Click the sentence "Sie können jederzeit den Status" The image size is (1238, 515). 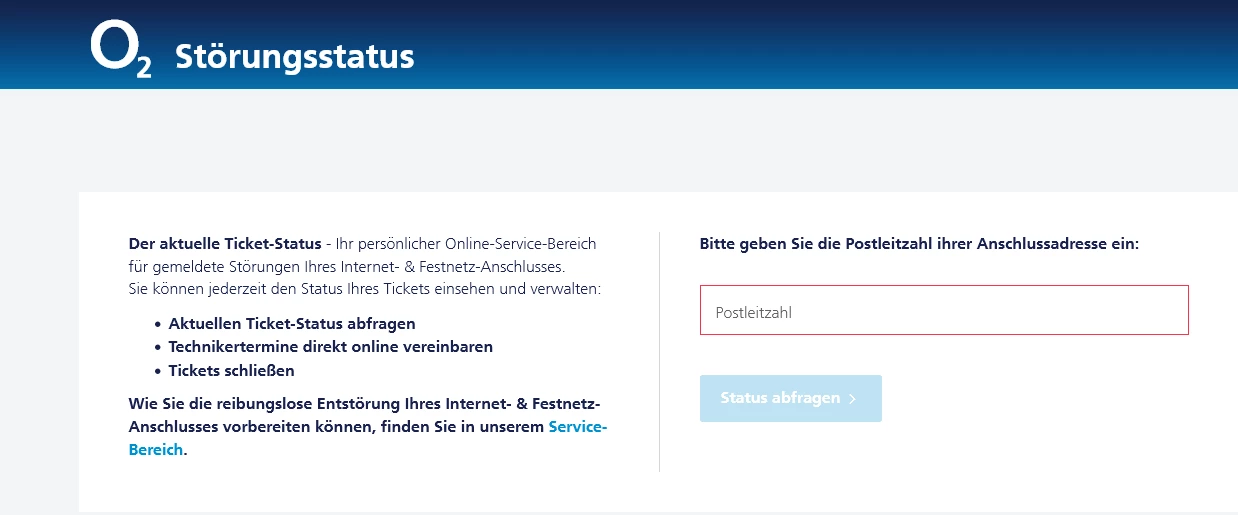[364, 290]
